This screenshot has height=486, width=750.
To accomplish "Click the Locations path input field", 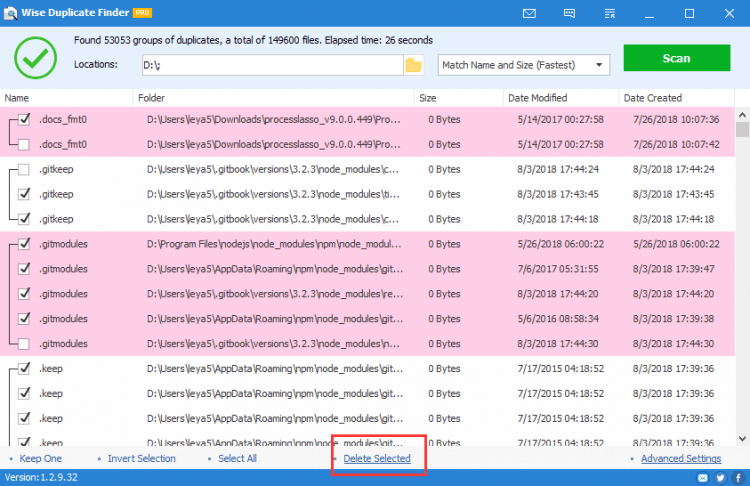I will pos(273,65).
